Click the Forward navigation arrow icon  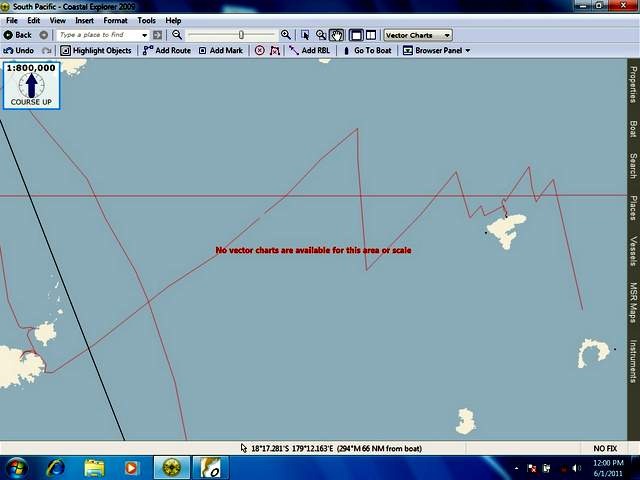pos(44,35)
